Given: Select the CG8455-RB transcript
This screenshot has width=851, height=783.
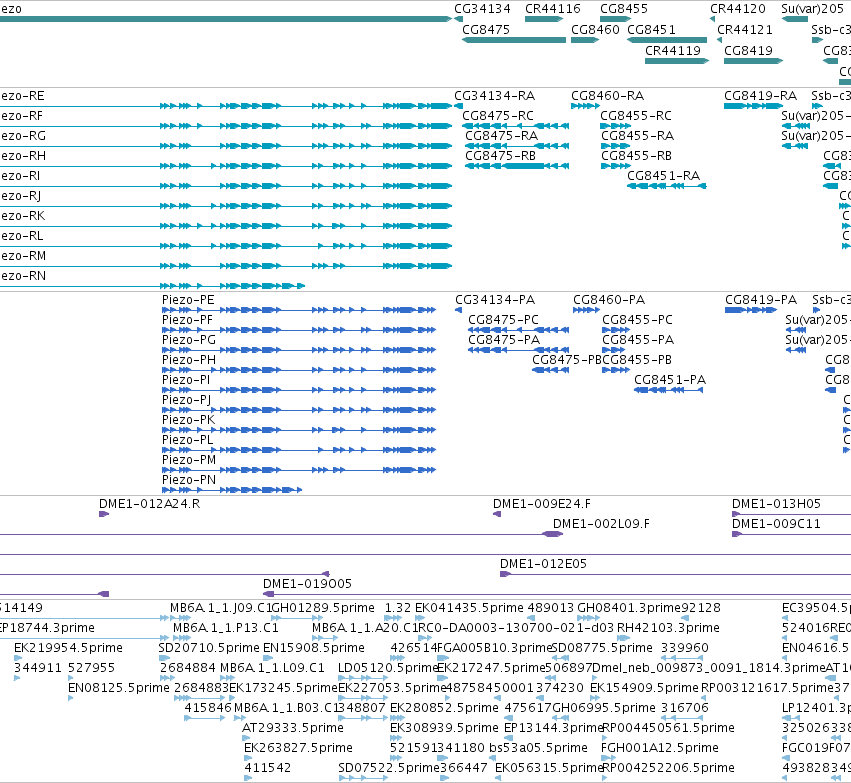Looking at the screenshot, I should (615, 166).
